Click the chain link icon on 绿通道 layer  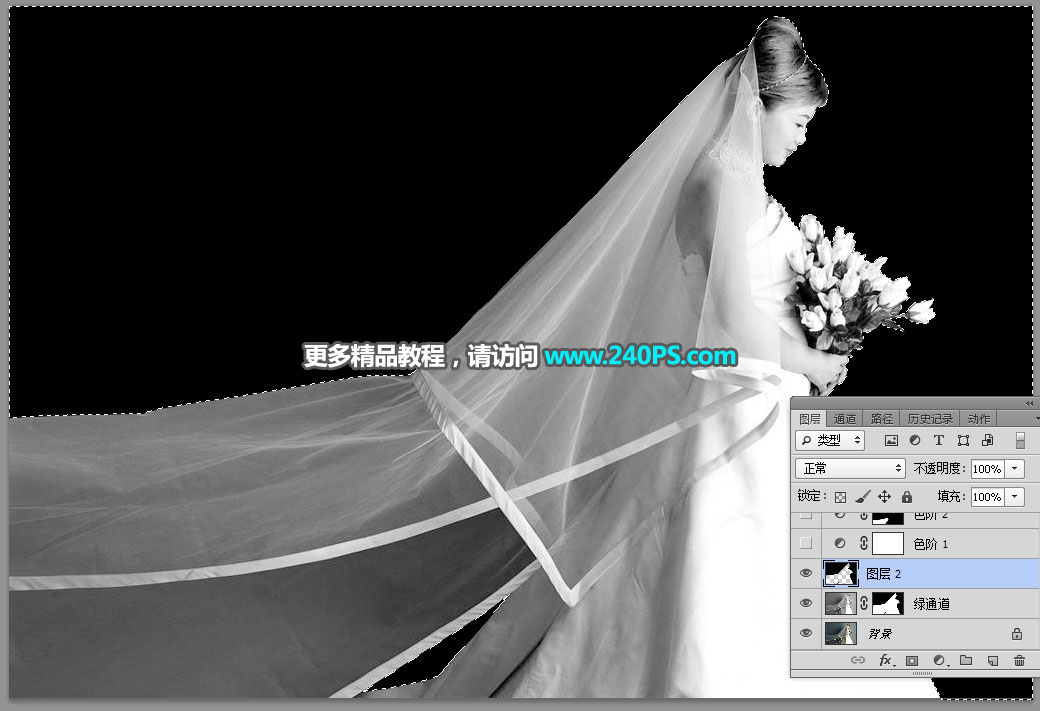click(864, 604)
